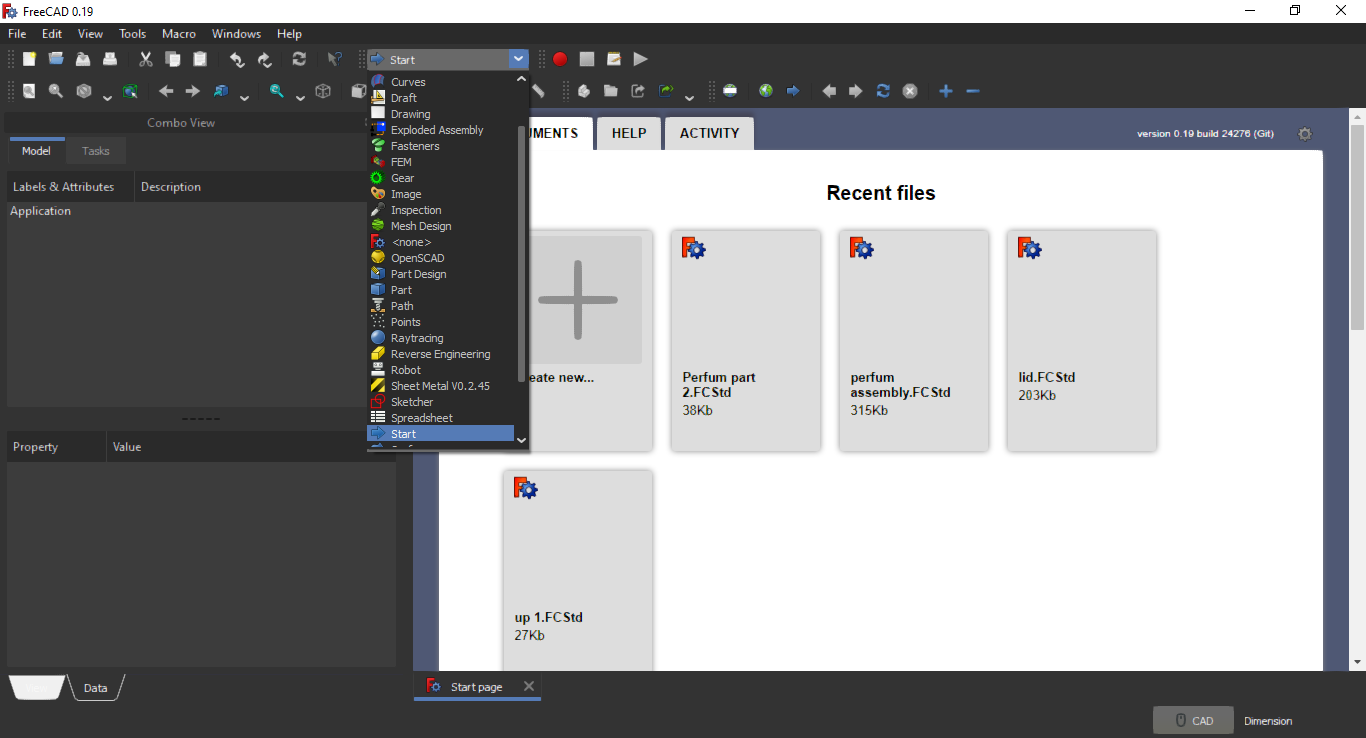This screenshot has height=738, width=1366.
Task: Switch to the Data property tab
Action: click(96, 688)
